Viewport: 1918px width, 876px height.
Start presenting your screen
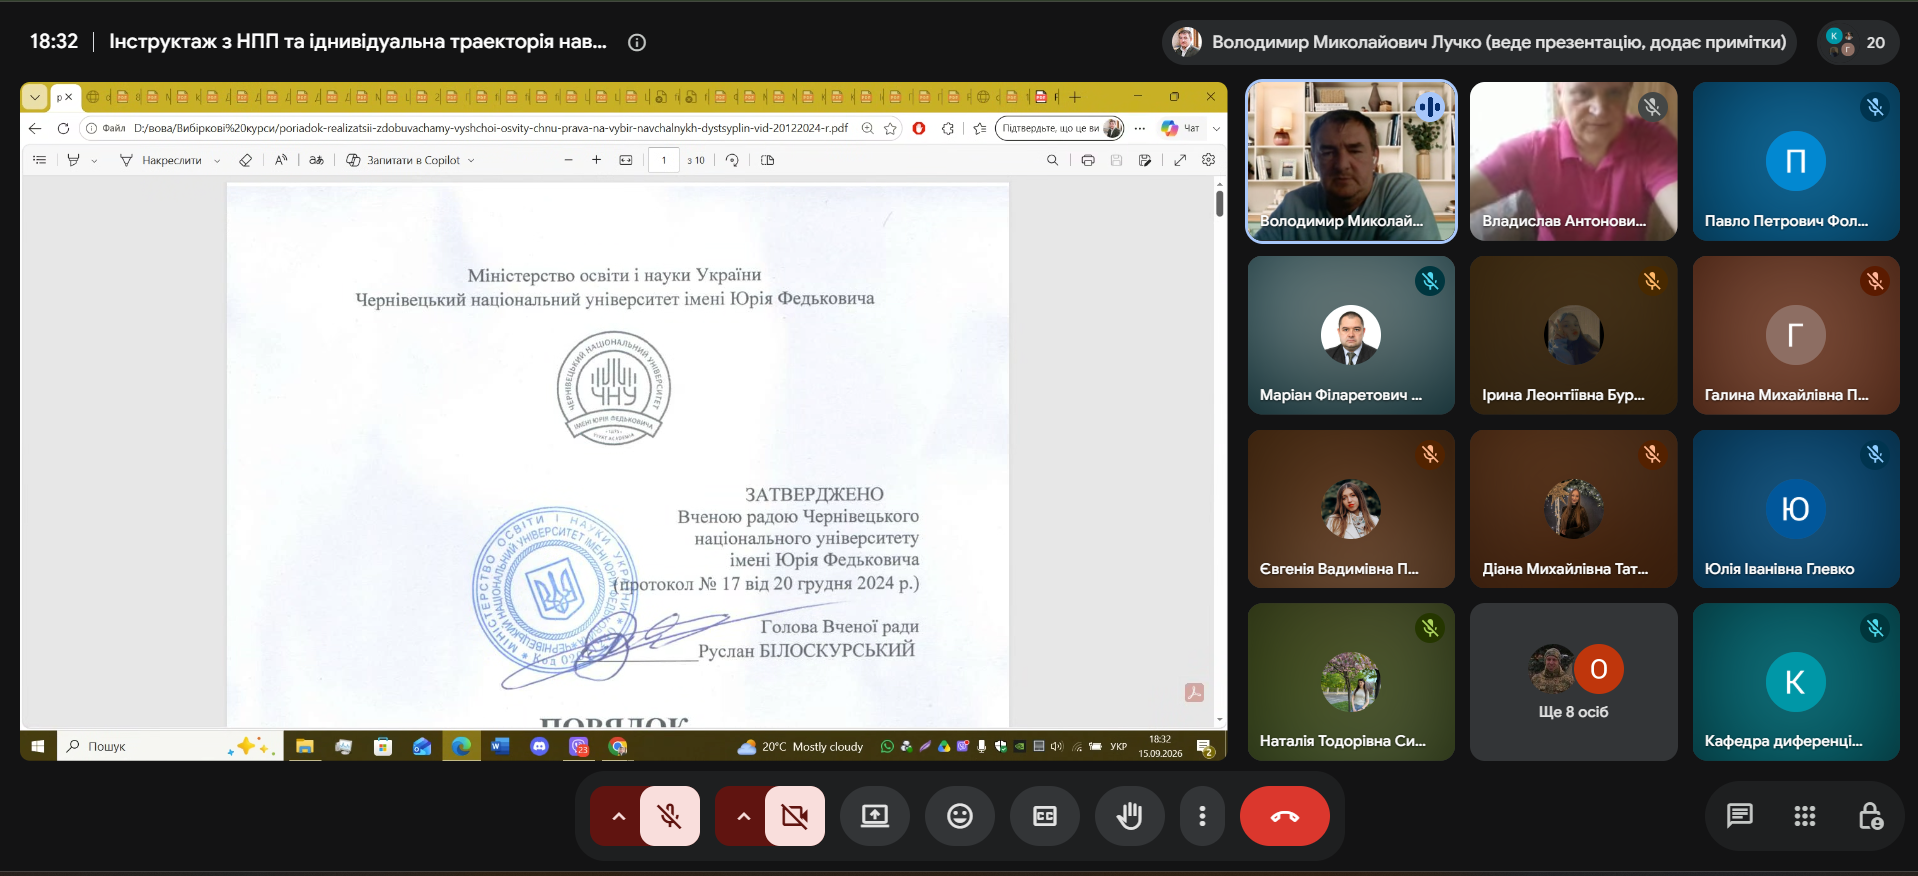(875, 816)
